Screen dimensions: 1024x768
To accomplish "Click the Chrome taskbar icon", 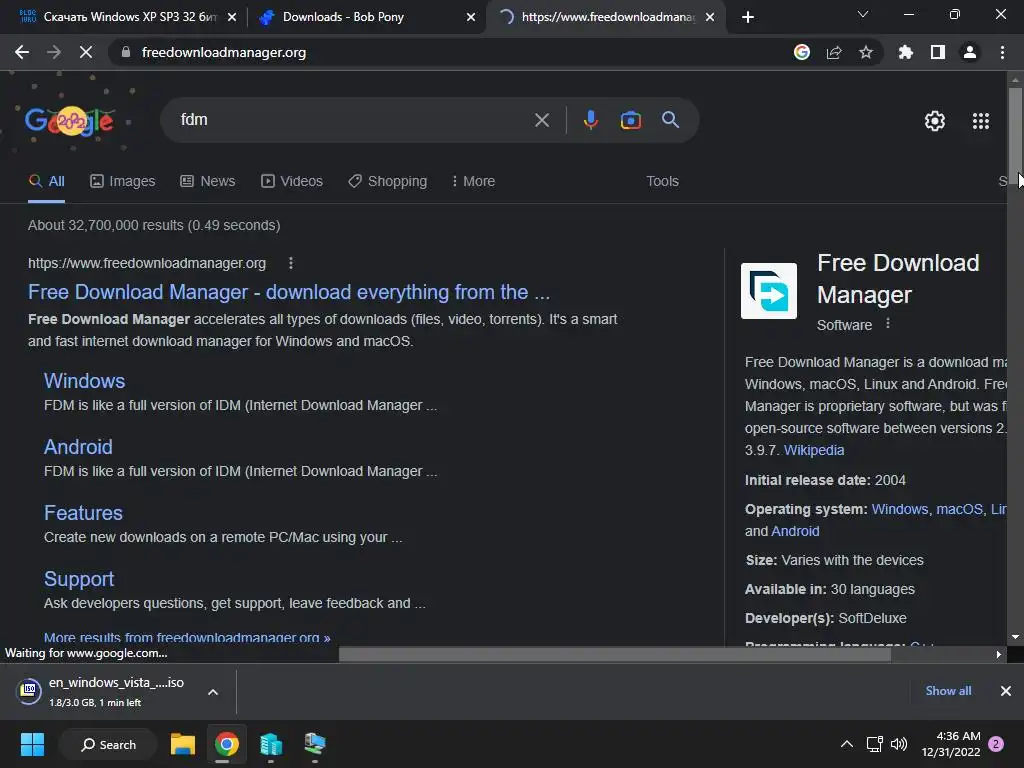I will (x=227, y=744).
